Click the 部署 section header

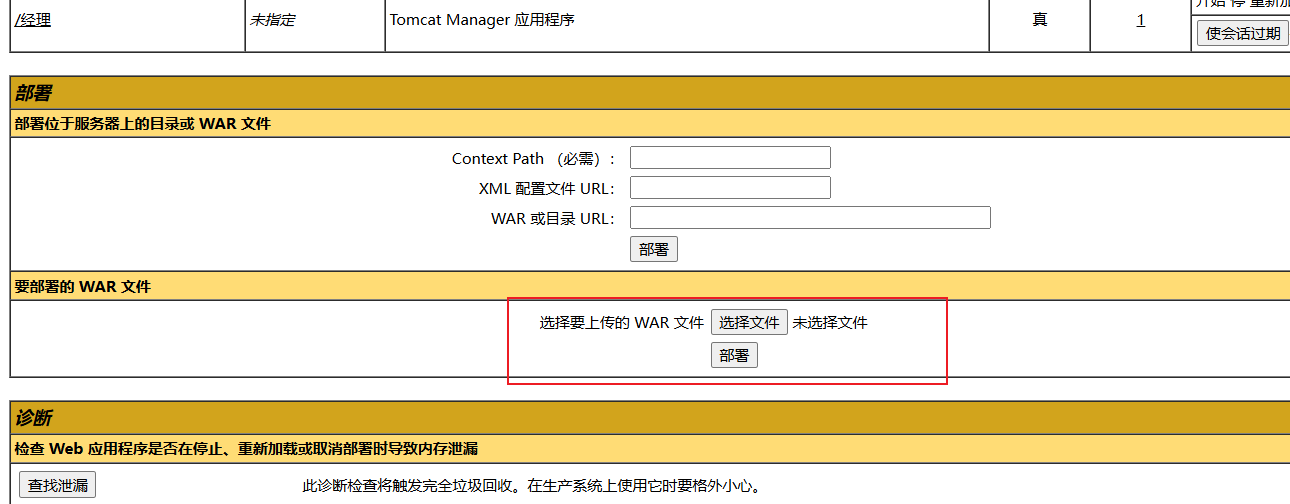pyautogui.click(x=650, y=93)
